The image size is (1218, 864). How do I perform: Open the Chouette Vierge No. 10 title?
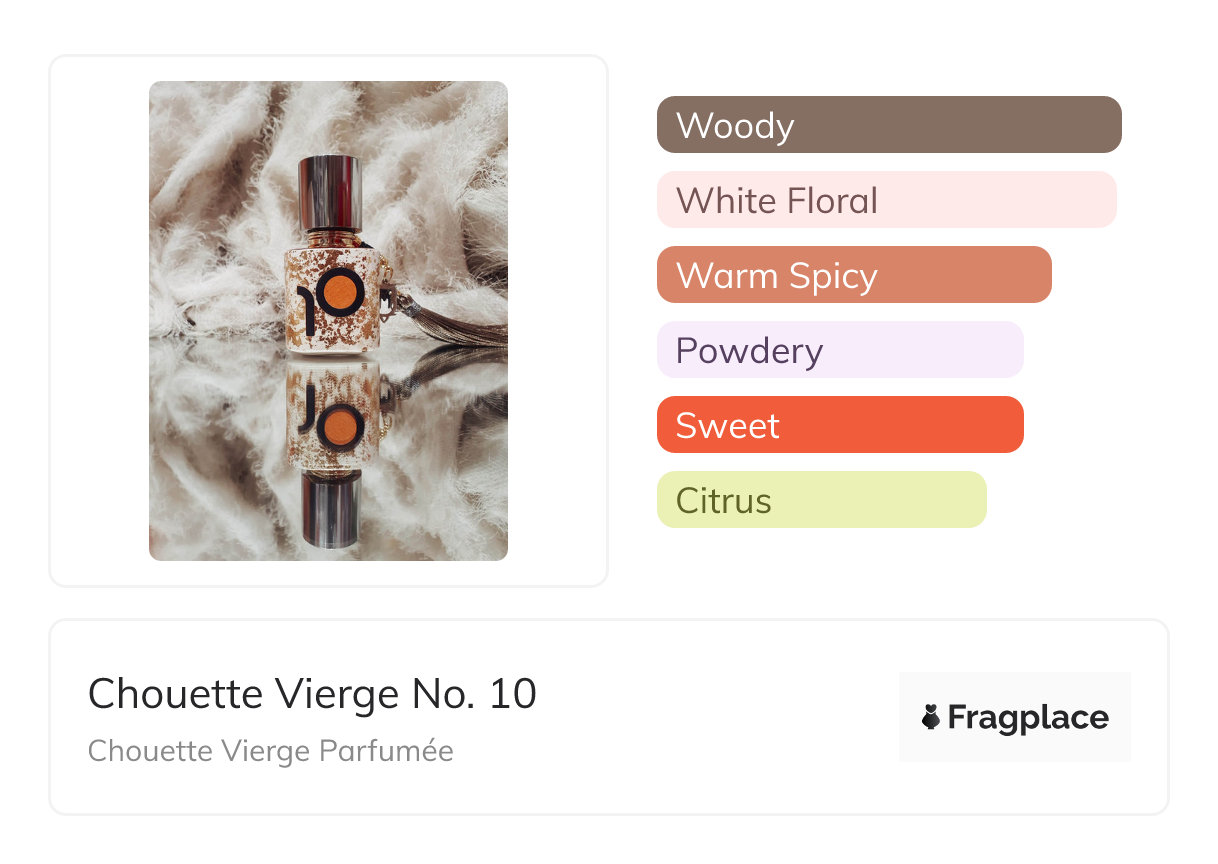pyautogui.click(x=312, y=694)
